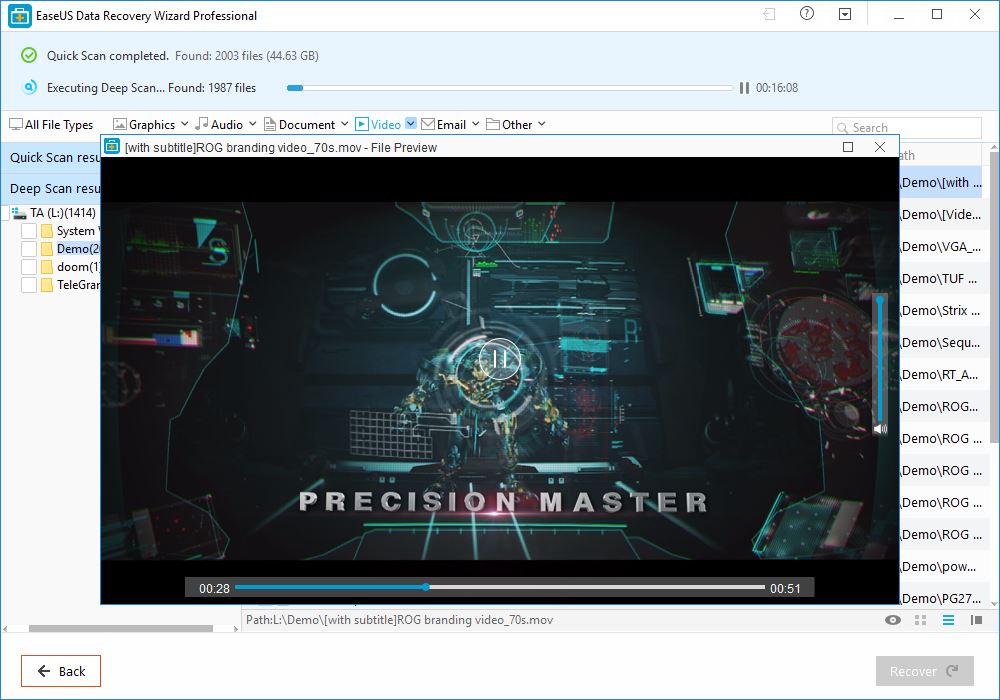Viewport: 1000px width, 700px height.
Task: Expand the Graphics filter dropdown arrow
Action: [184, 124]
